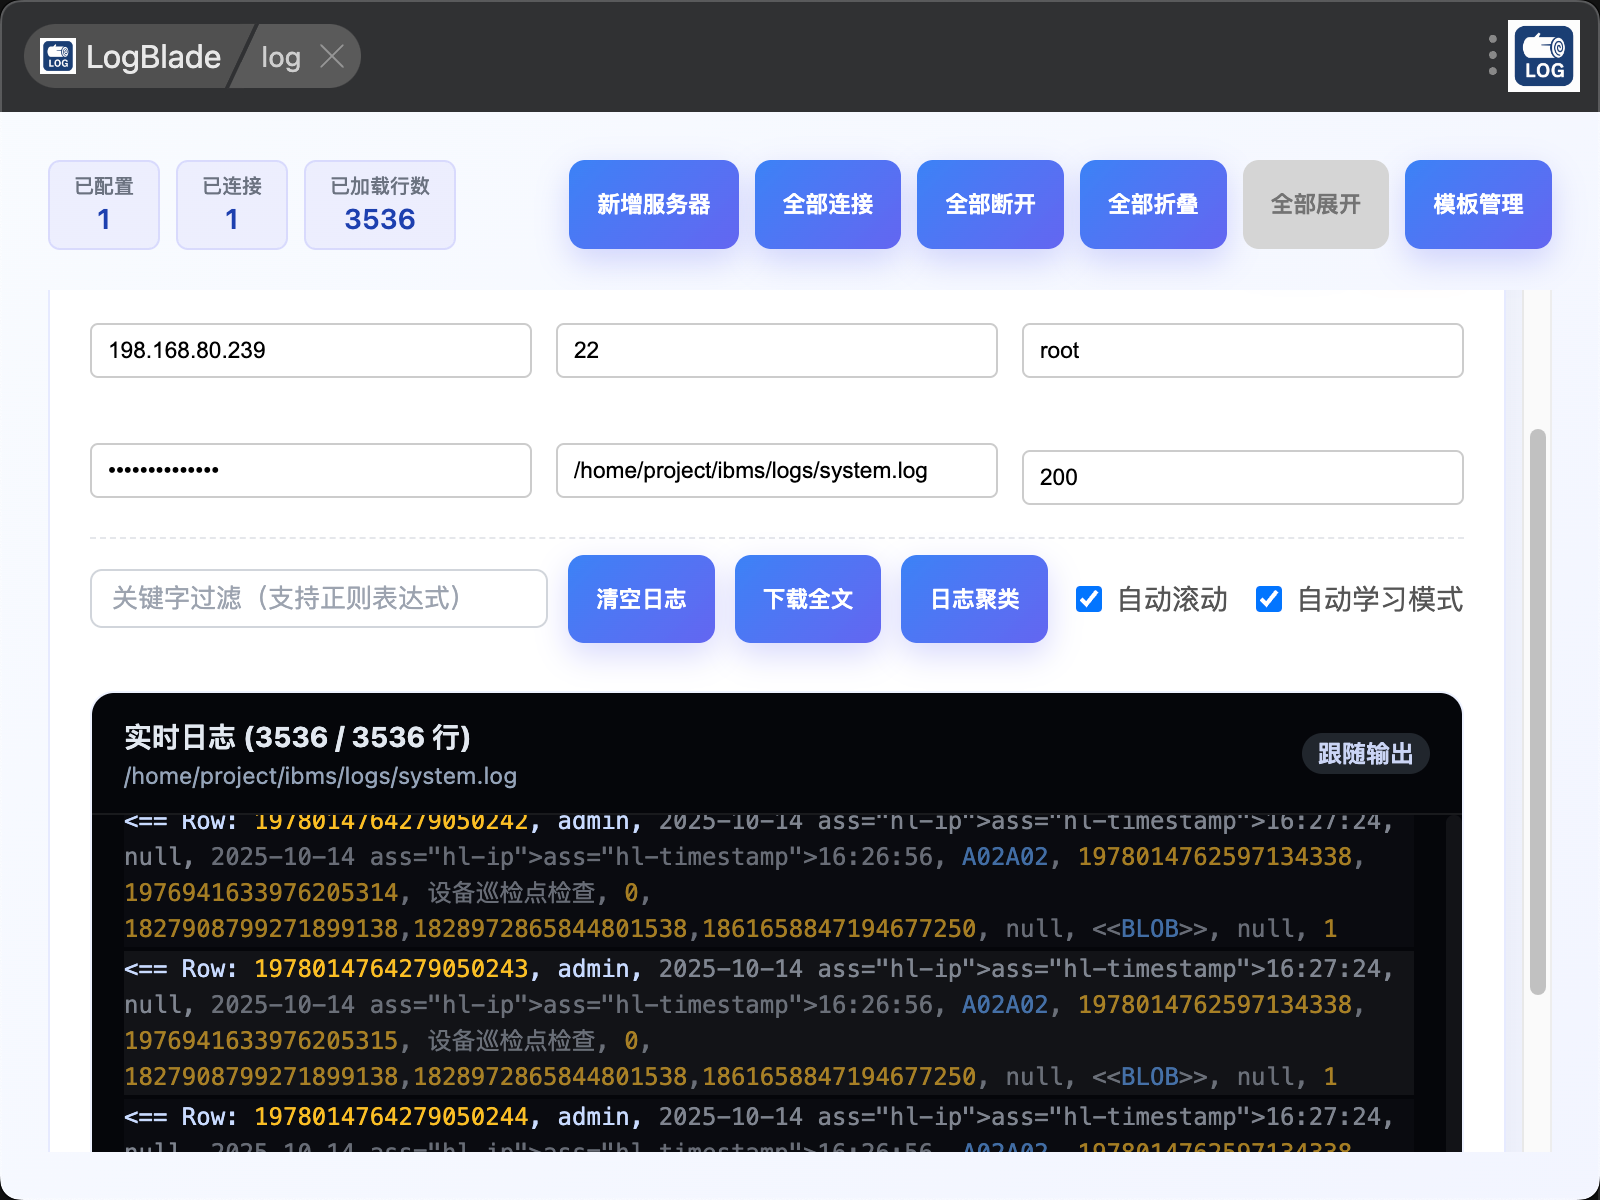The height and width of the screenshot is (1200, 1600).
Task: Select the log tab
Action: tap(281, 57)
